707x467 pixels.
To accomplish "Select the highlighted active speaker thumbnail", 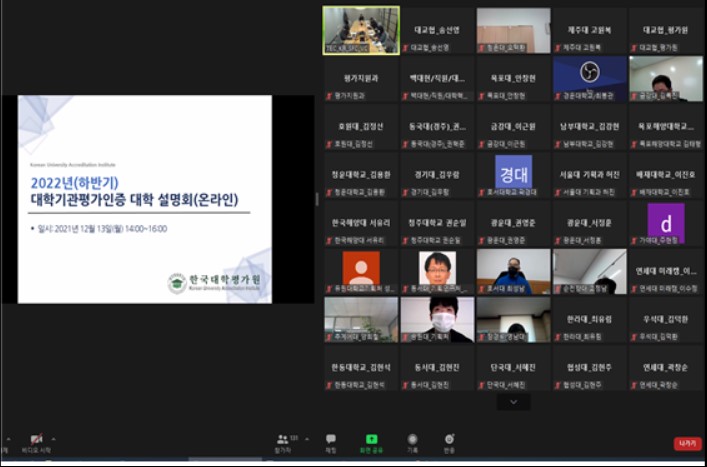I will (361, 29).
